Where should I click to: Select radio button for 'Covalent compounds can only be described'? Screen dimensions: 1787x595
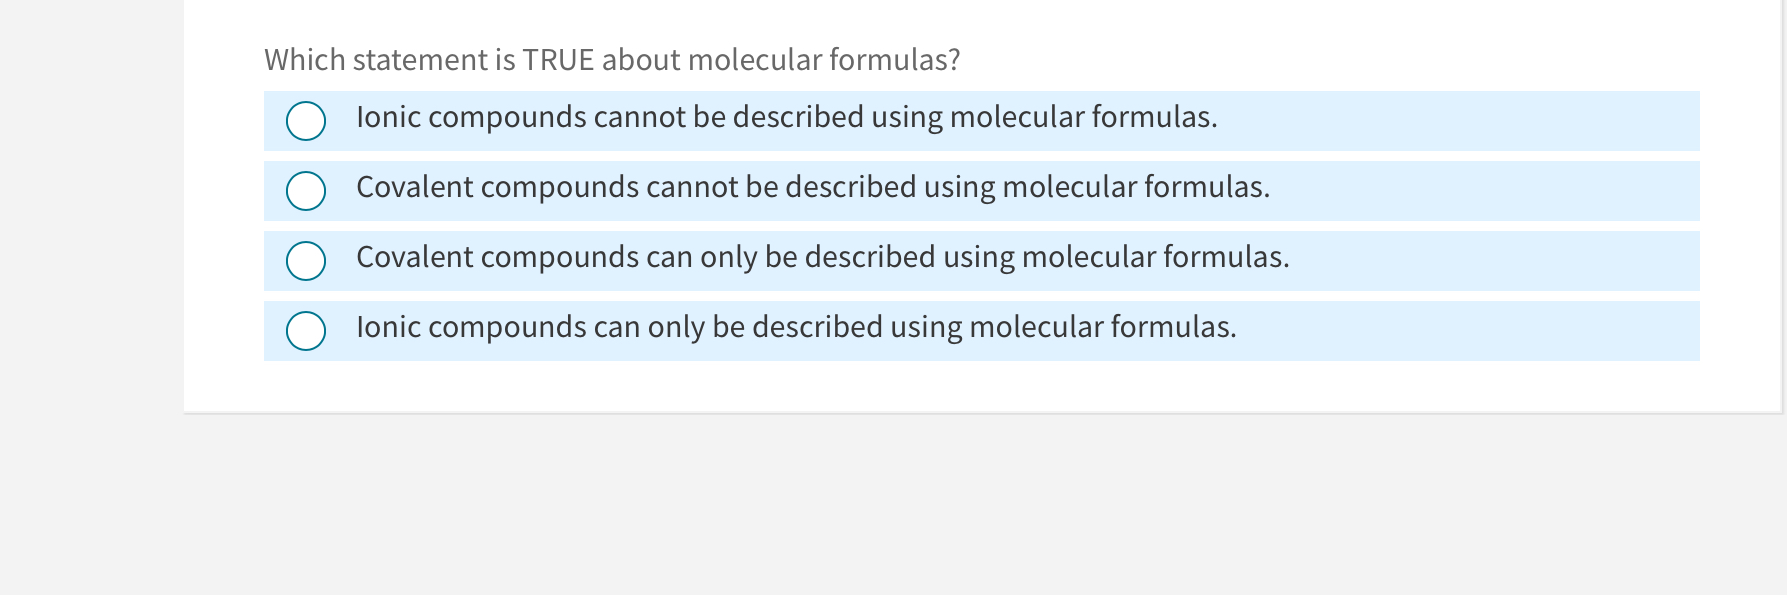(x=305, y=260)
